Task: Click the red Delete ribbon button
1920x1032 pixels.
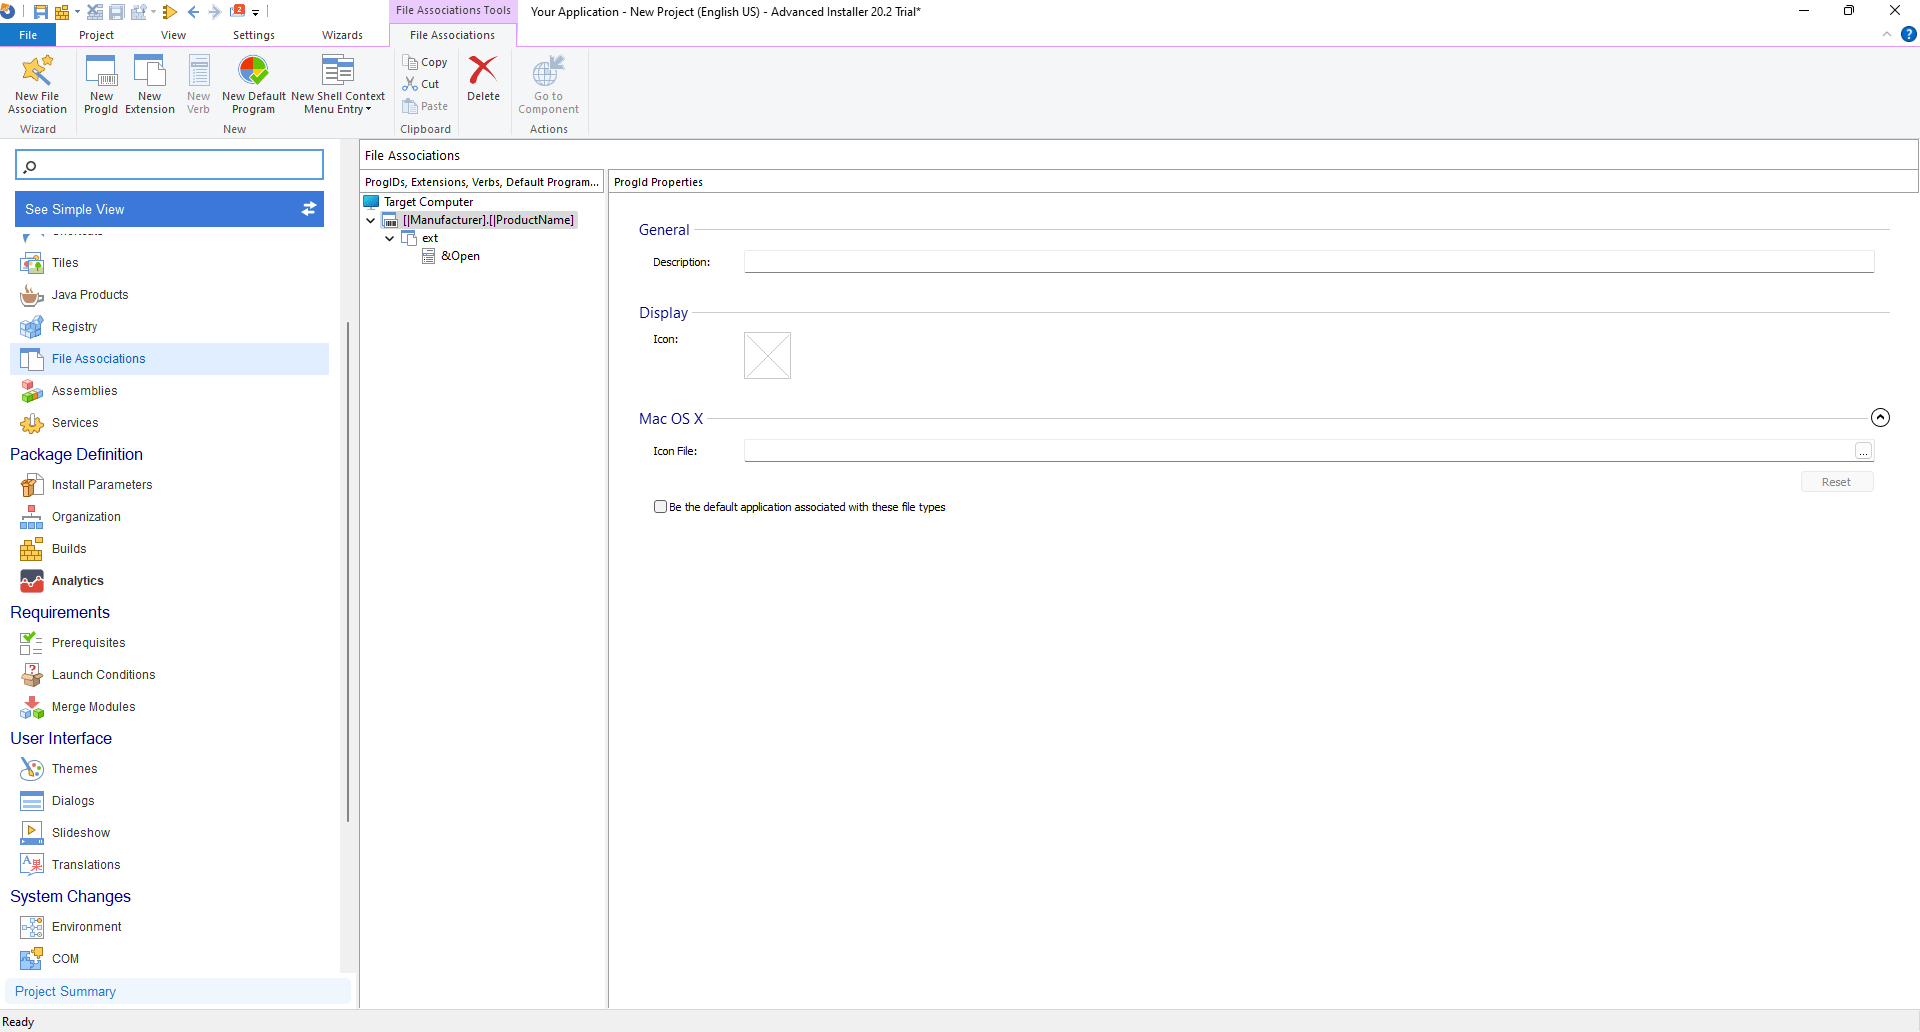Action: (x=483, y=79)
